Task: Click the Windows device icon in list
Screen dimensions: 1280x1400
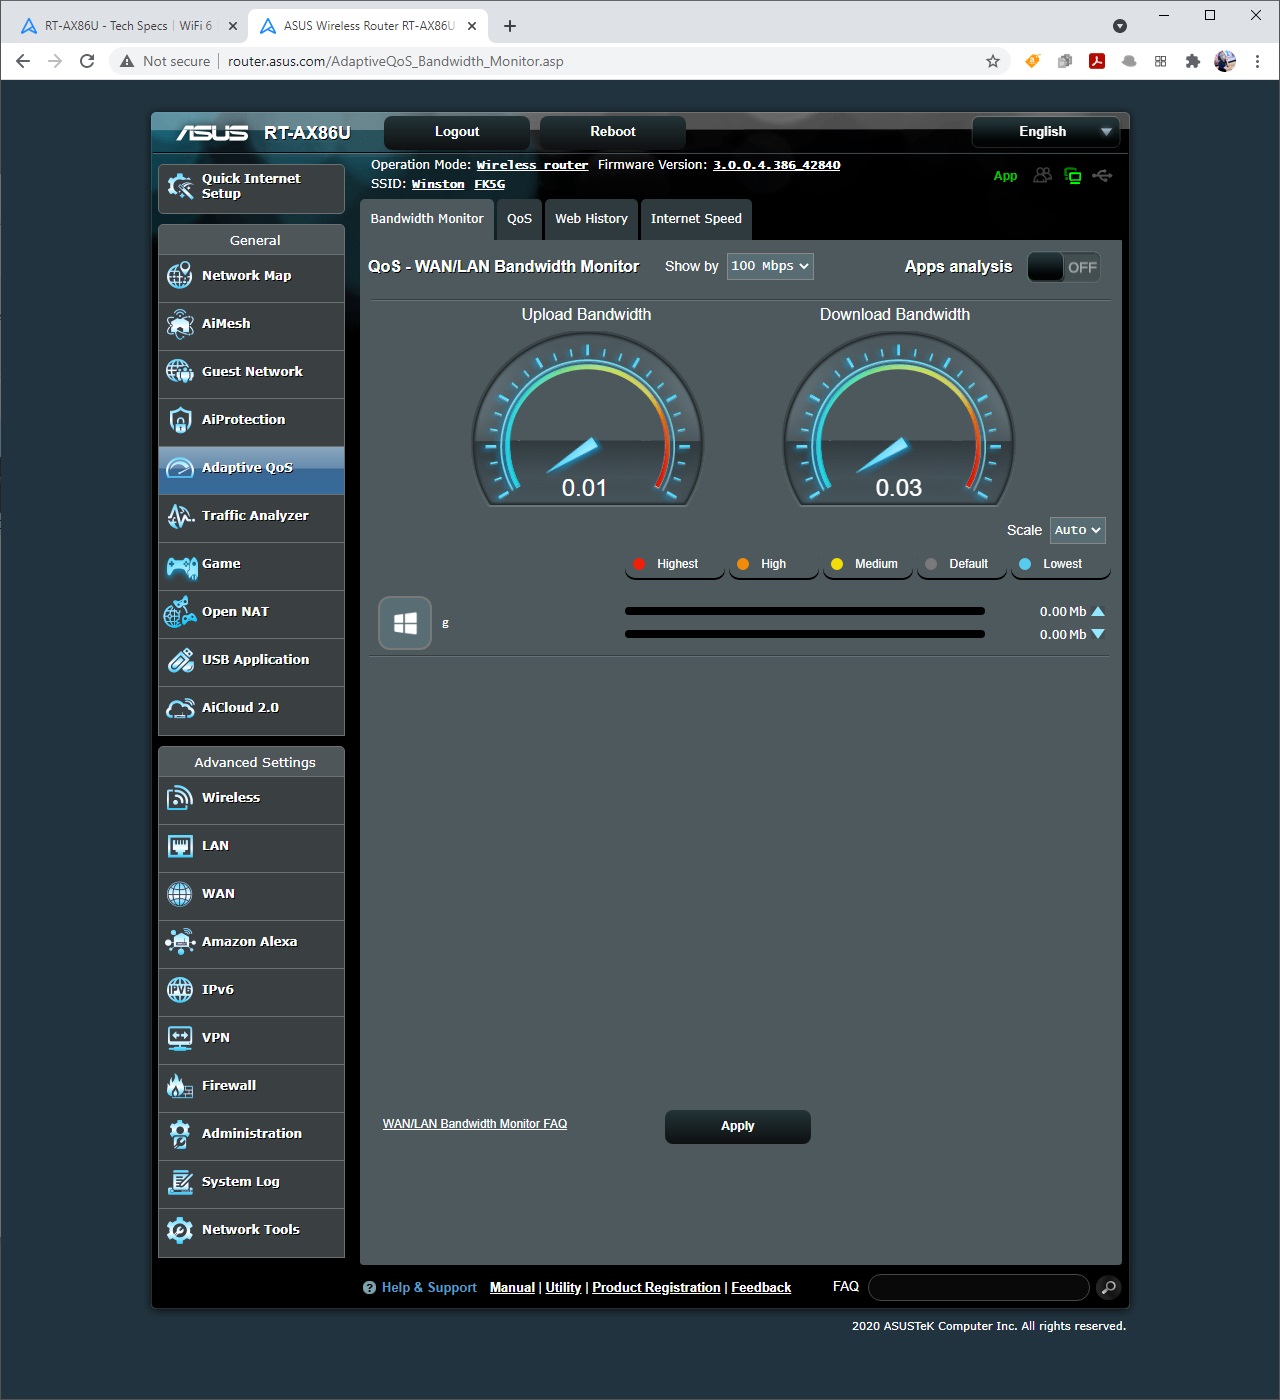Action: tap(405, 623)
